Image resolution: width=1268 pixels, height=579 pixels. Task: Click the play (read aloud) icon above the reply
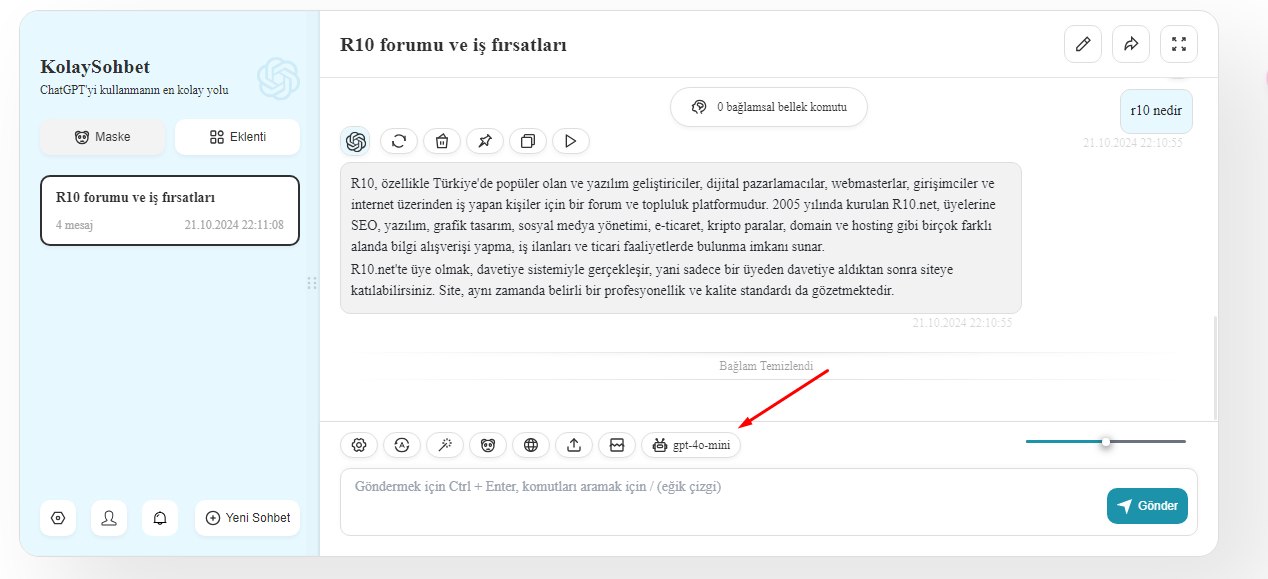(570, 141)
